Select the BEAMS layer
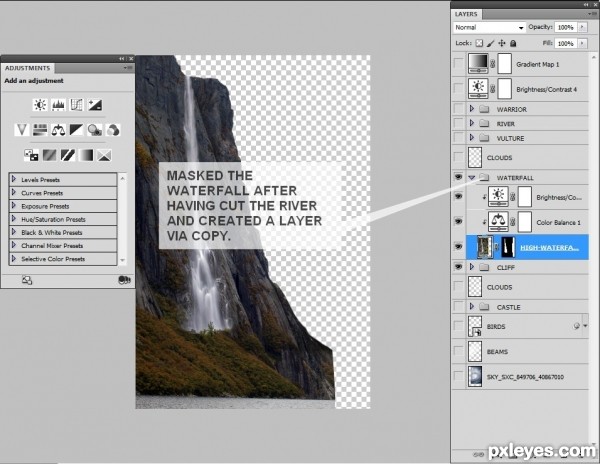 520,351
